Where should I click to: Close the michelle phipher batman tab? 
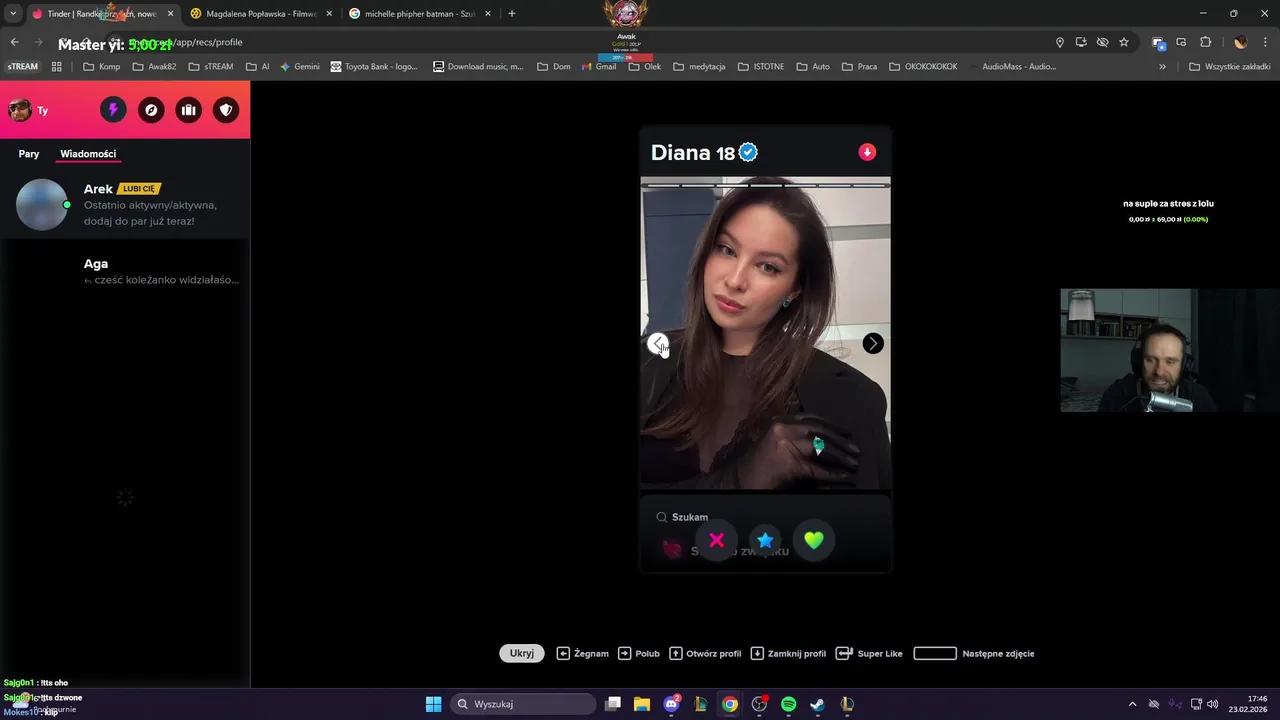tap(488, 14)
